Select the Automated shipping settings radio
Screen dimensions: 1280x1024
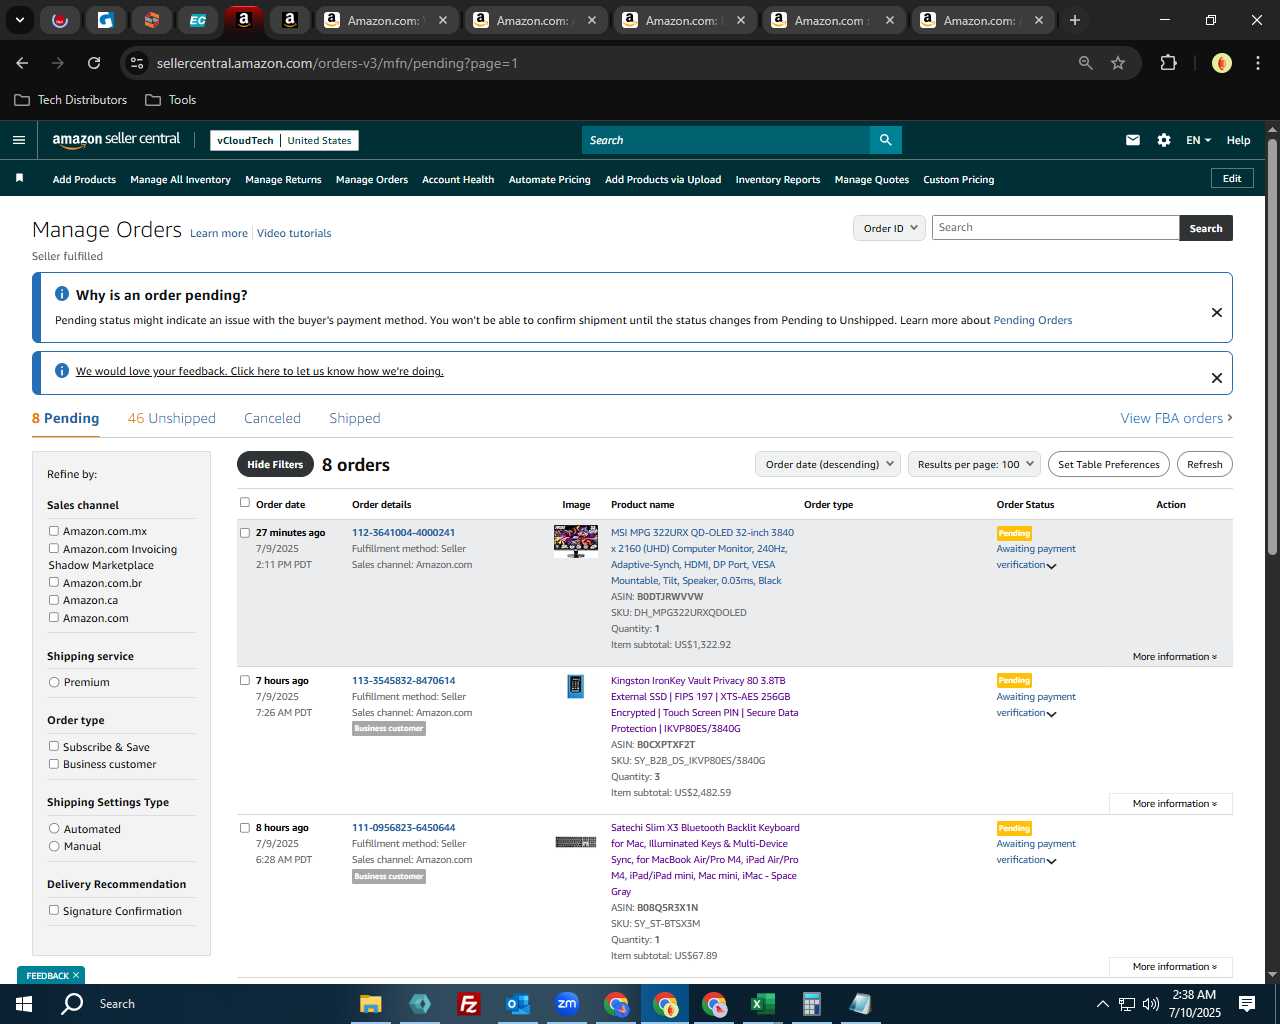(x=54, y=828)
